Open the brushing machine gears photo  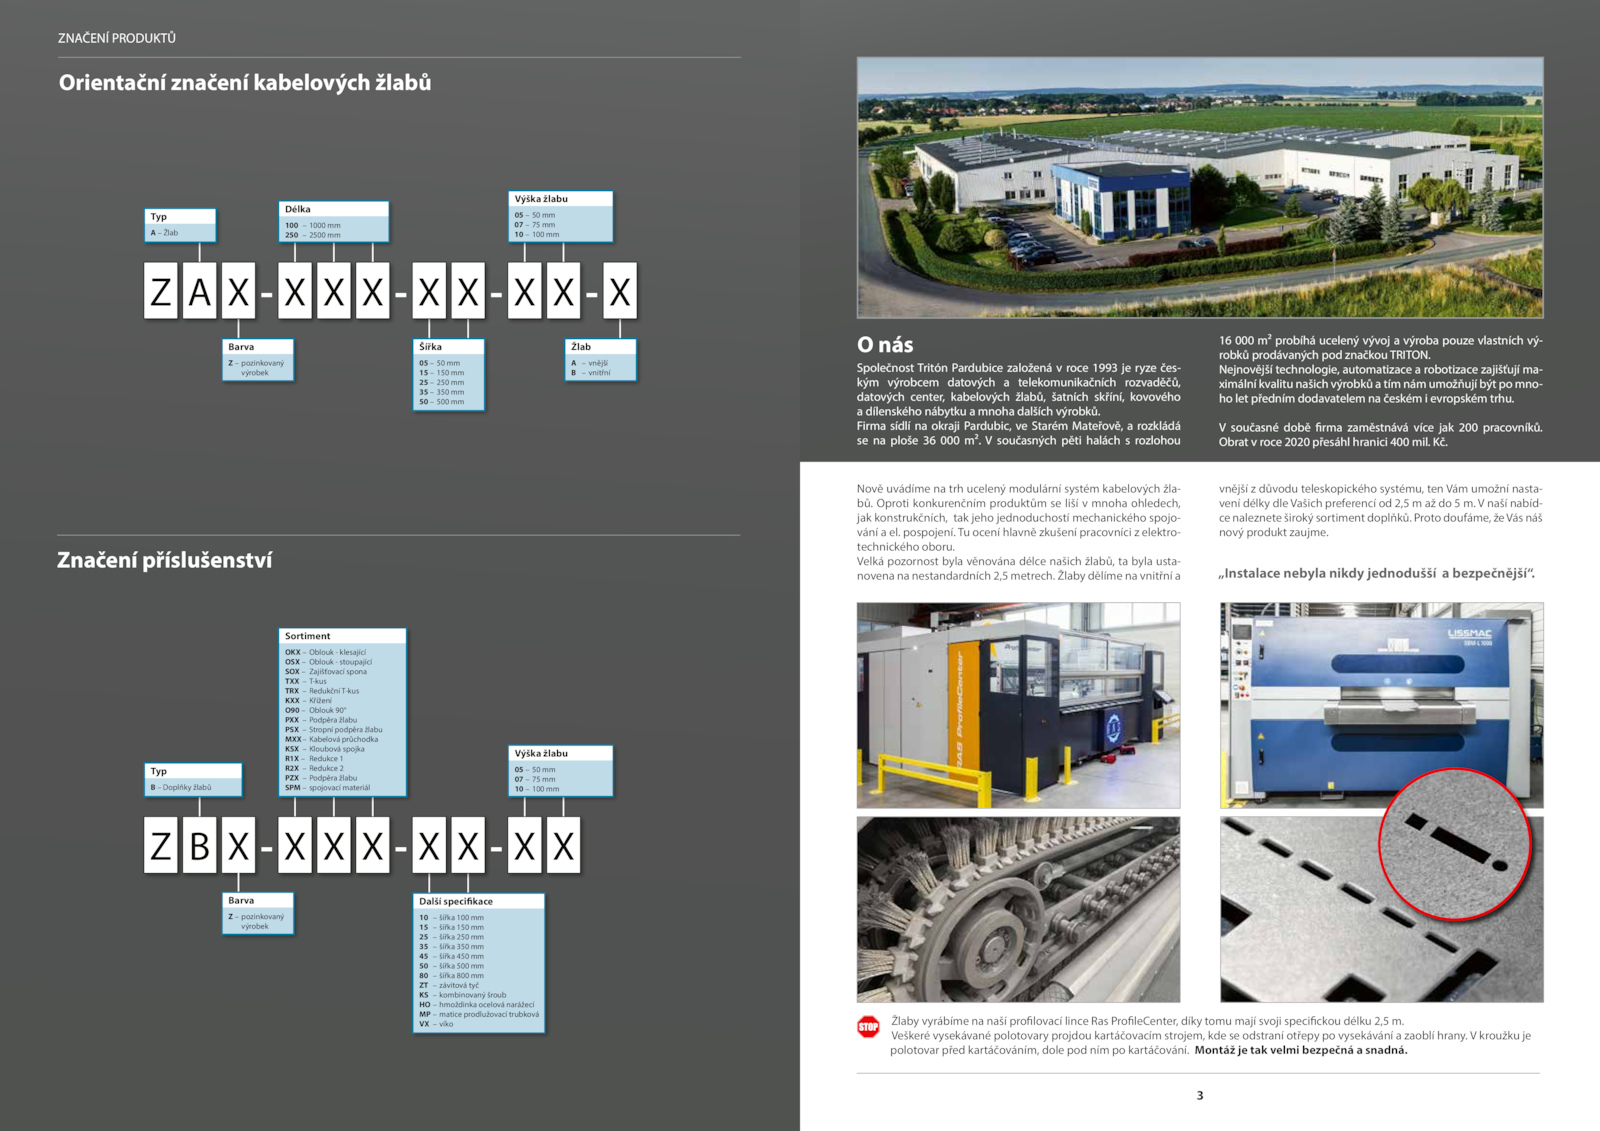point(1018,909)
